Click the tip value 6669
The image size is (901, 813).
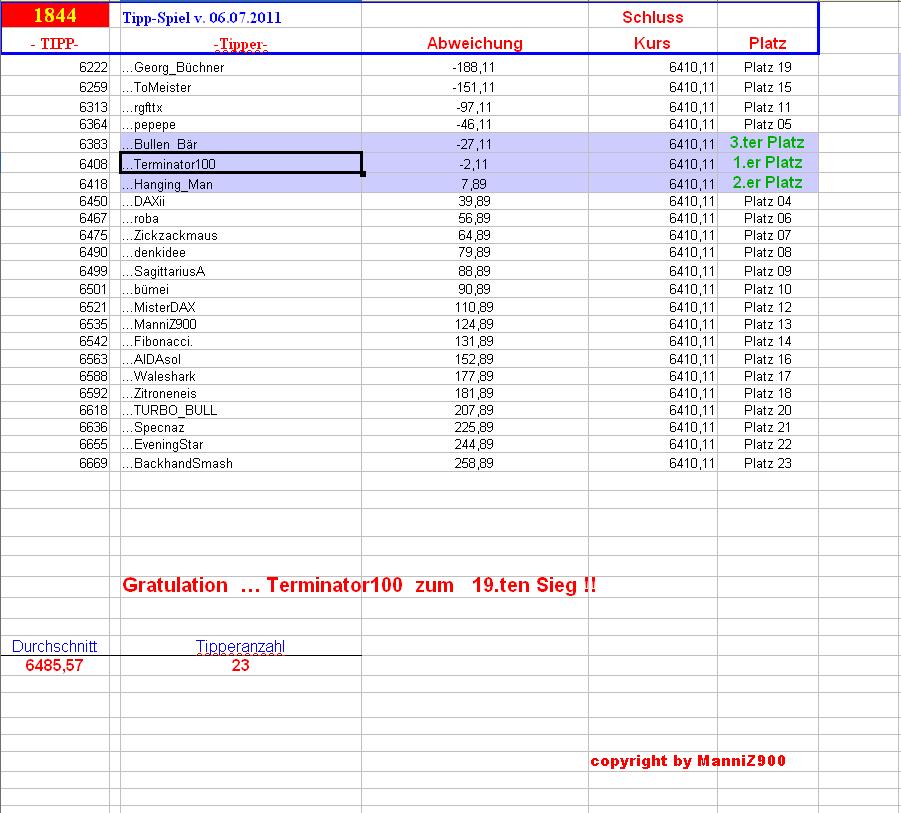coord(93,463)
